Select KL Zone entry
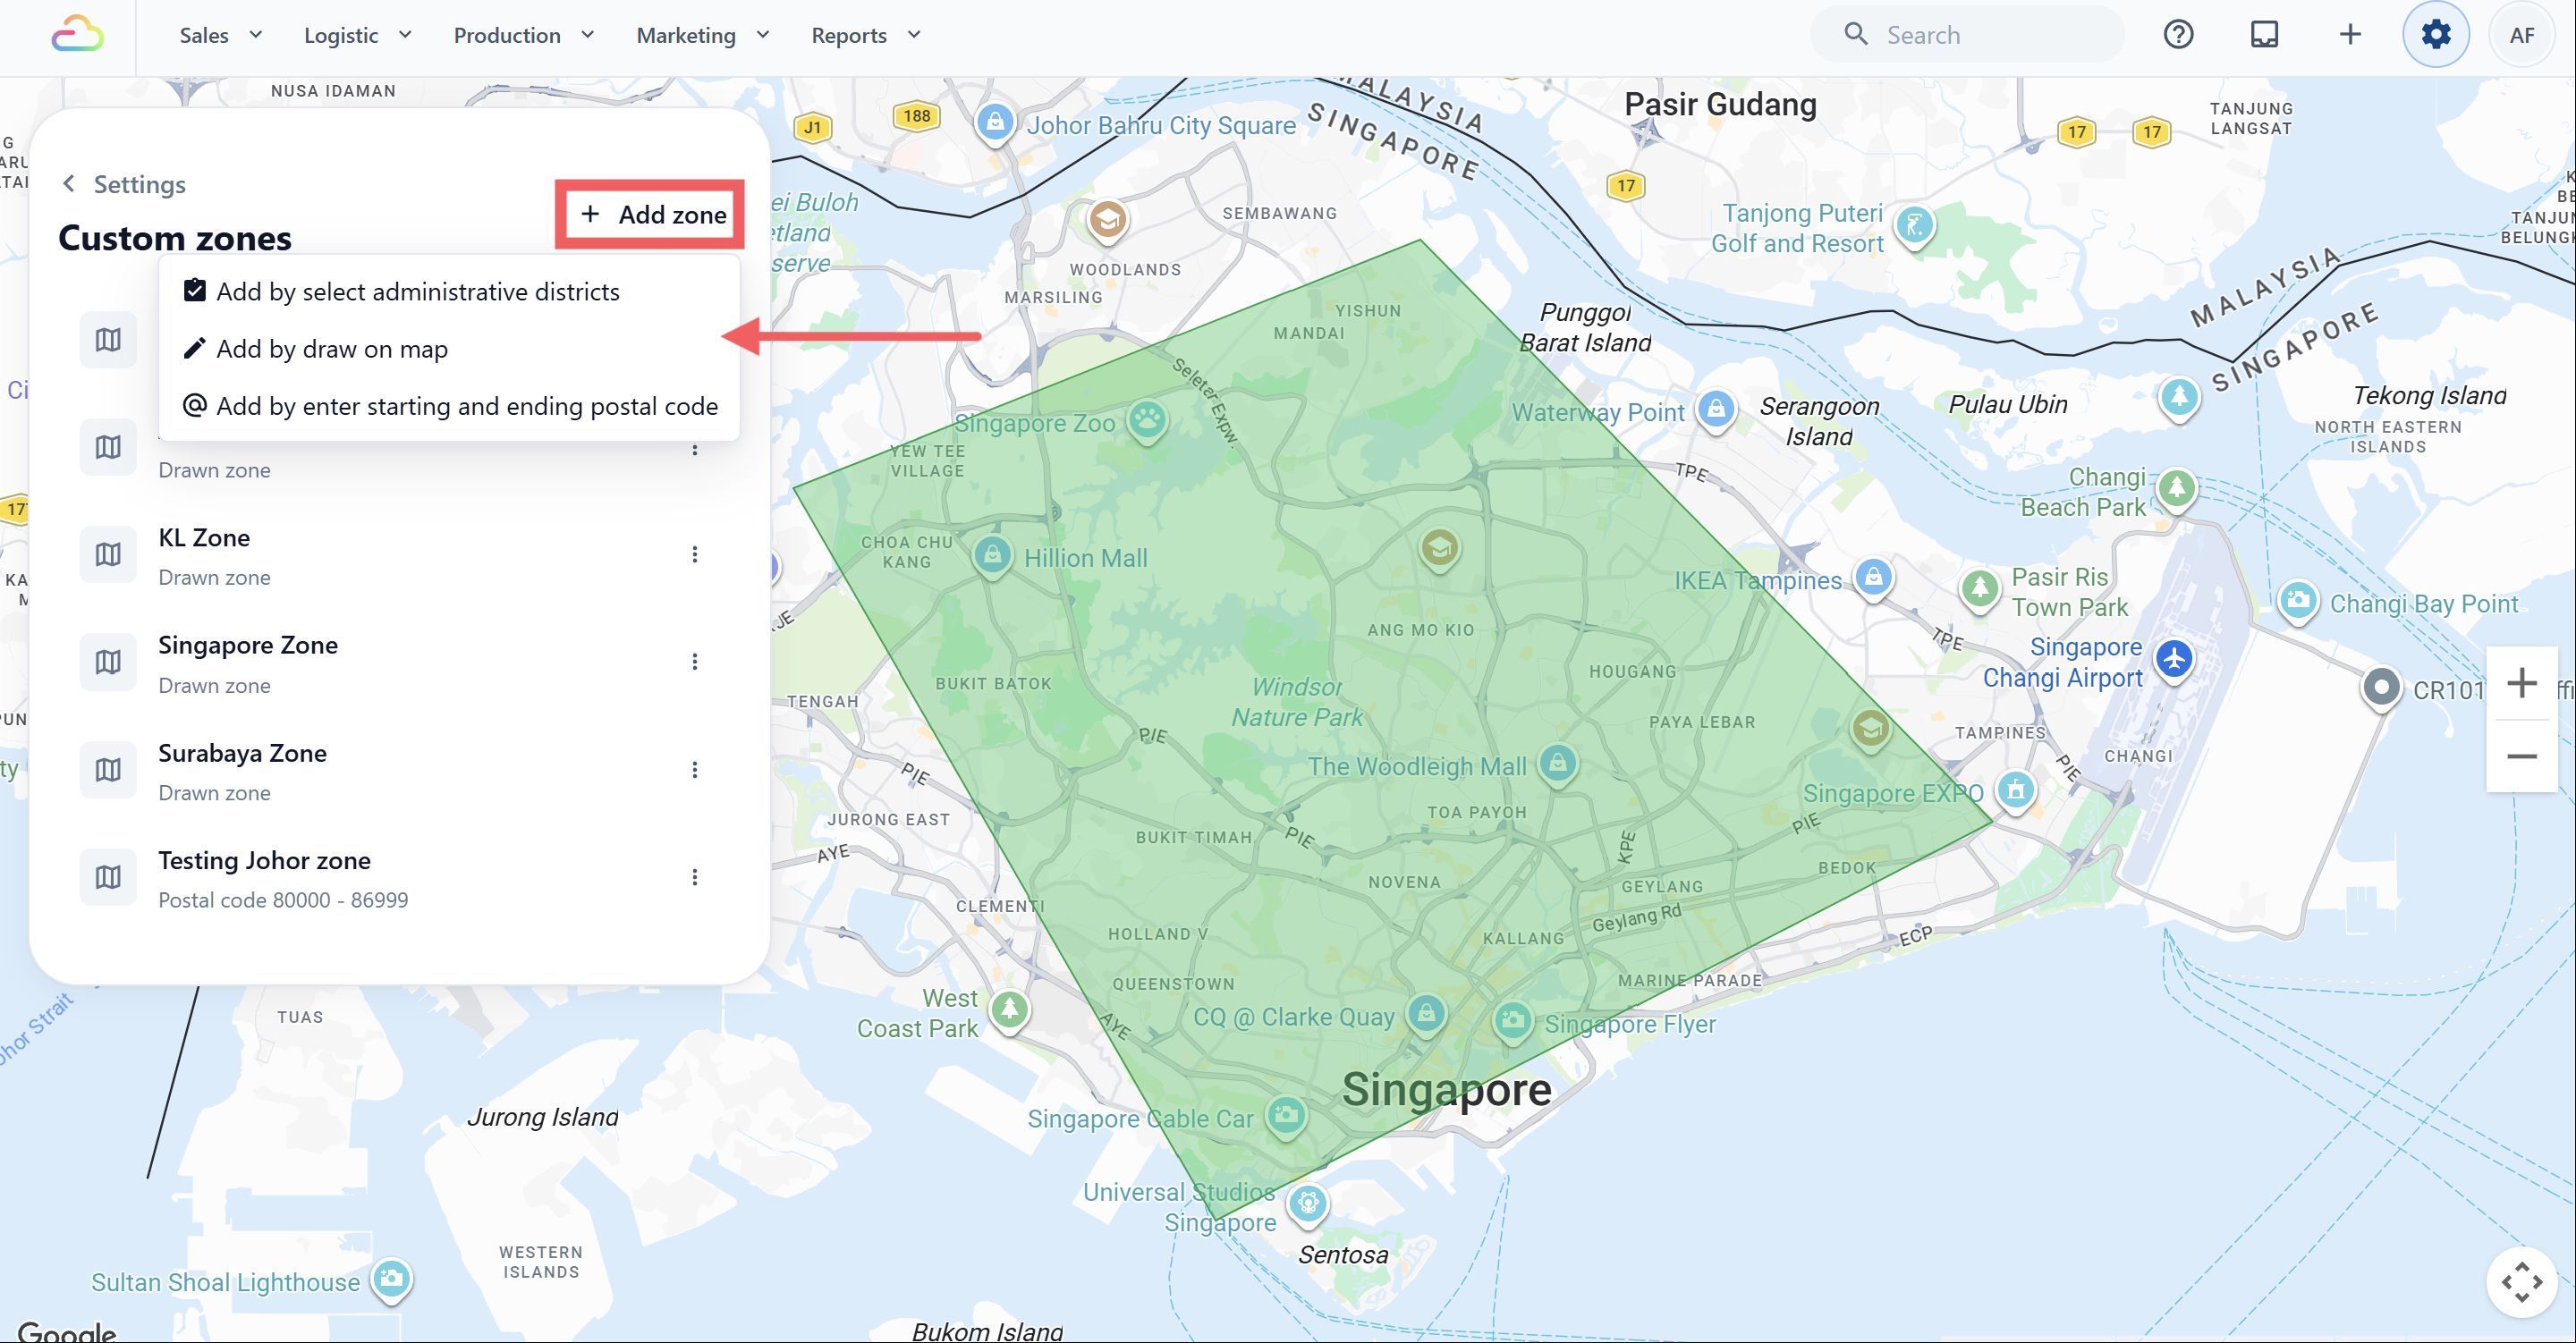This screenshot has width=2576, height=1343. click(x=399, y=555)
